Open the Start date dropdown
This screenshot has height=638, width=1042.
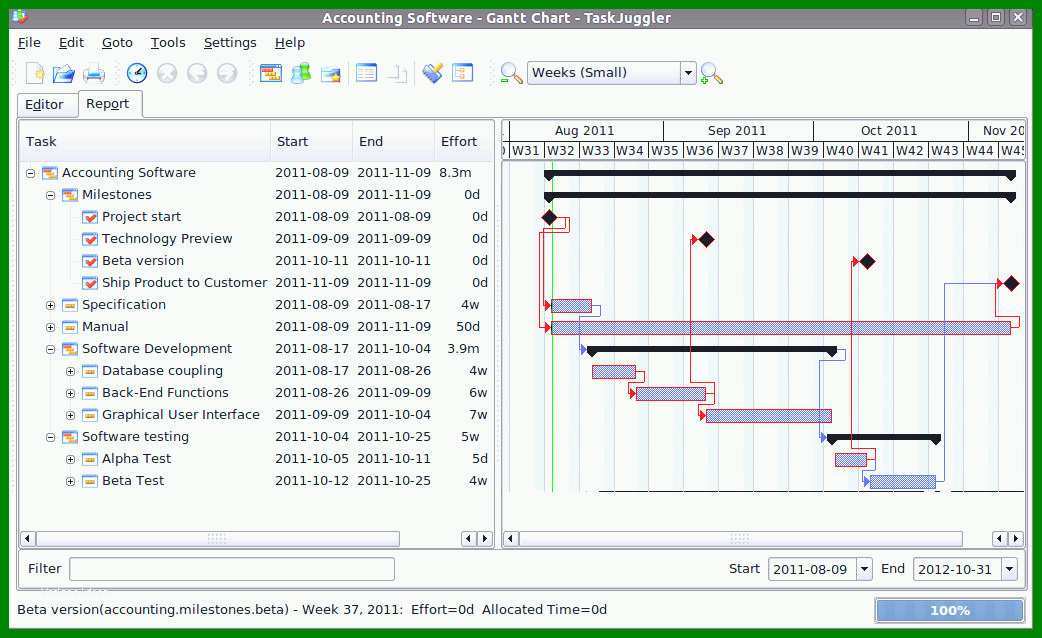[864, 569]
